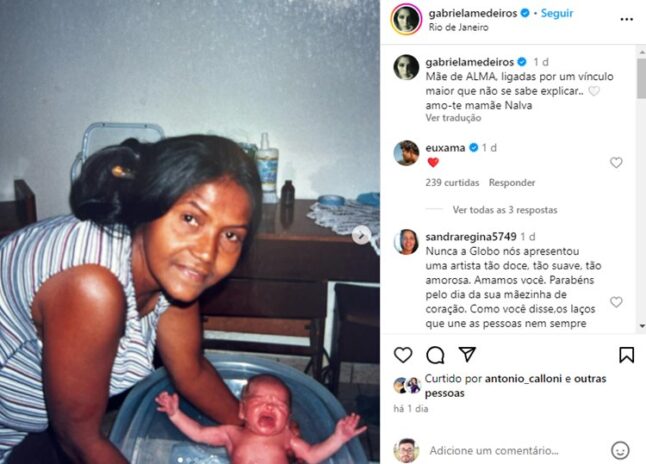
Task: Open gabrielamedeiros profile picture in header
Action: point(406,19)
